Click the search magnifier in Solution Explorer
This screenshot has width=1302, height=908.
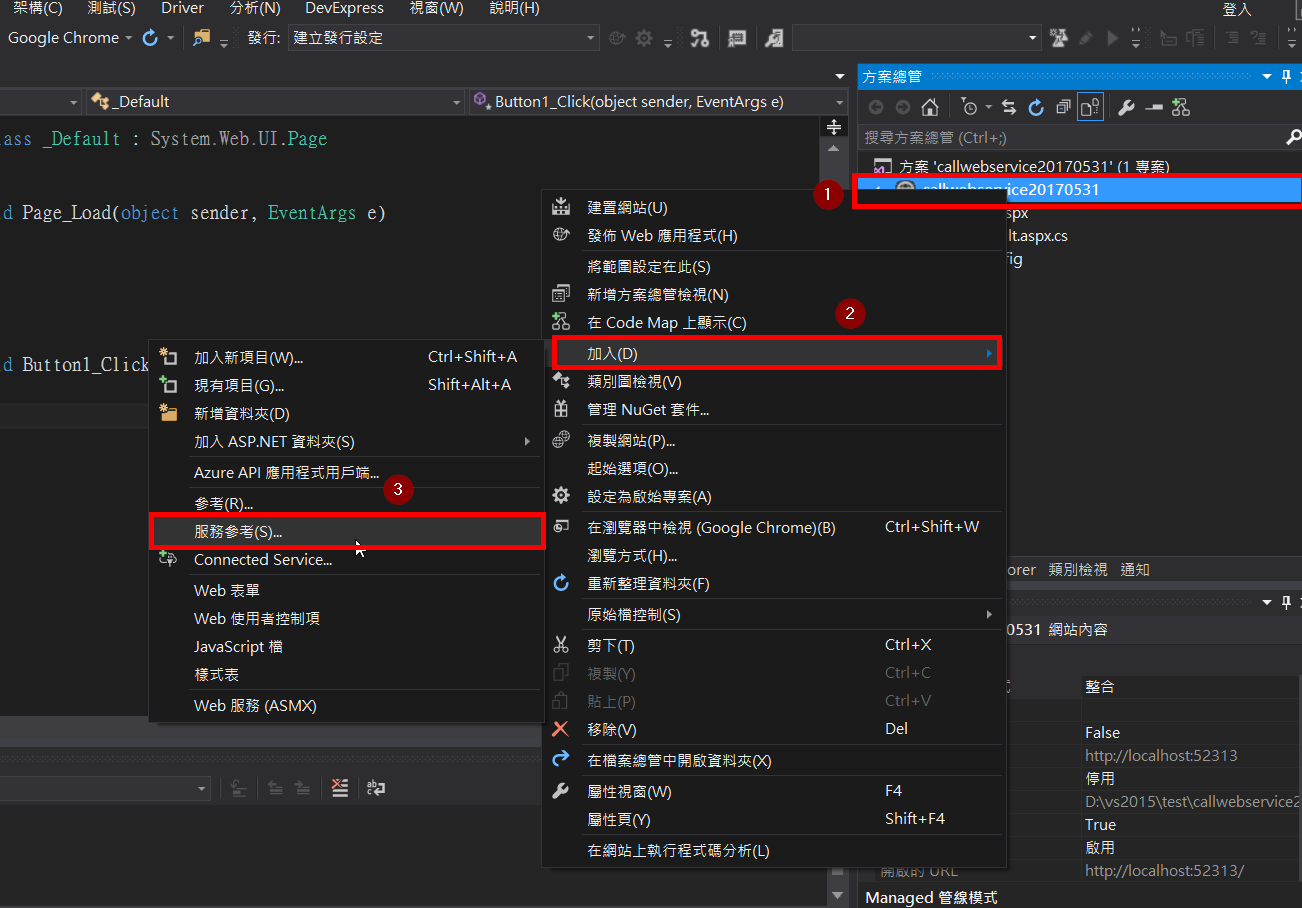(x=1293, y=137)
